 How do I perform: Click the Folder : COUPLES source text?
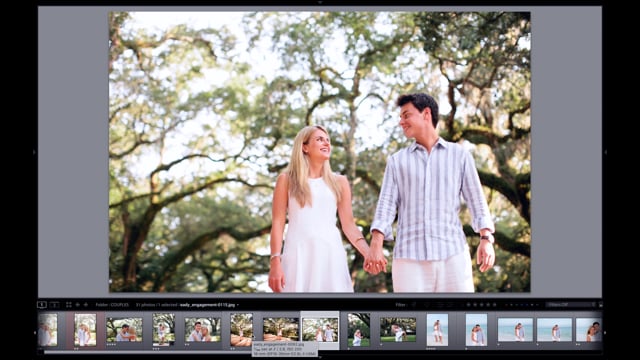coord(112,305)
